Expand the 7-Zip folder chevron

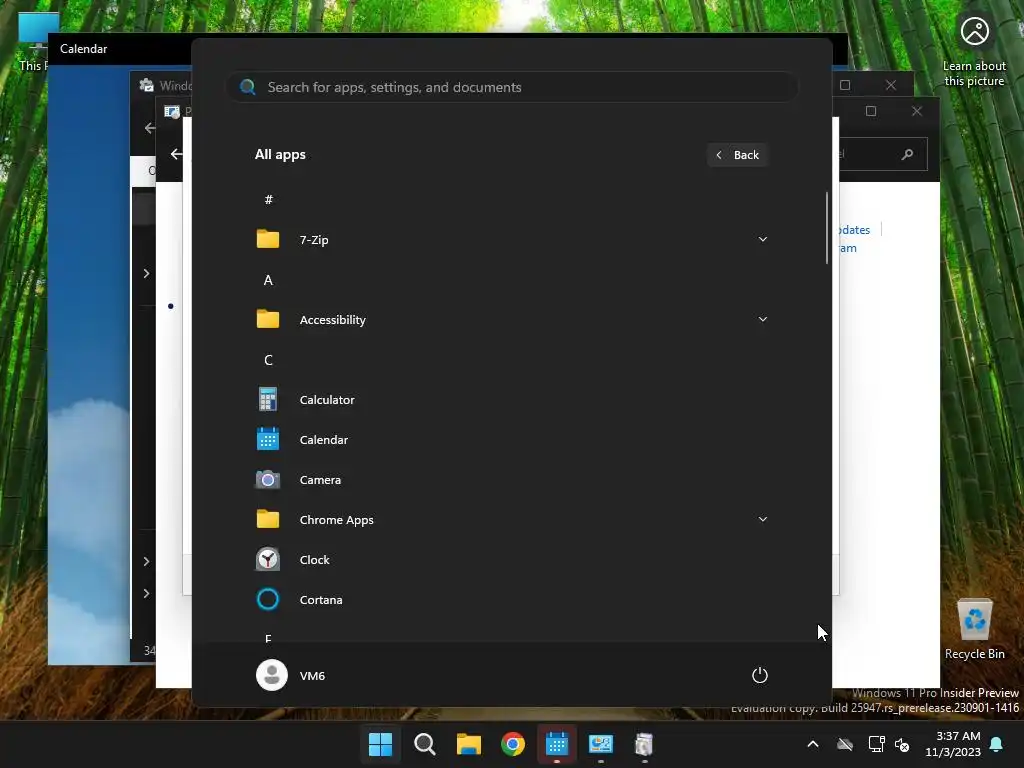pos(762,239)
